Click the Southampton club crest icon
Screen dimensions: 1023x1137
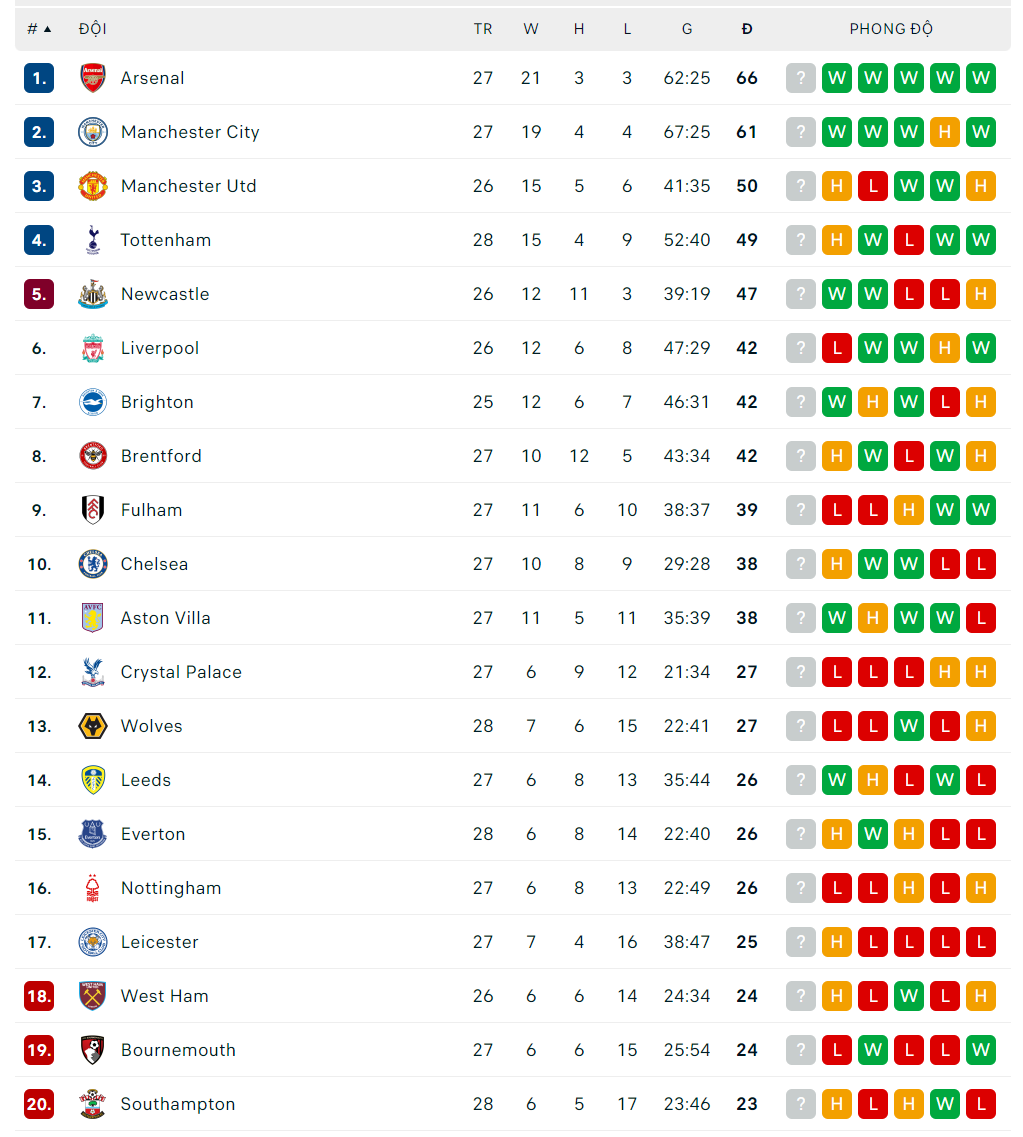[93, 1104]
